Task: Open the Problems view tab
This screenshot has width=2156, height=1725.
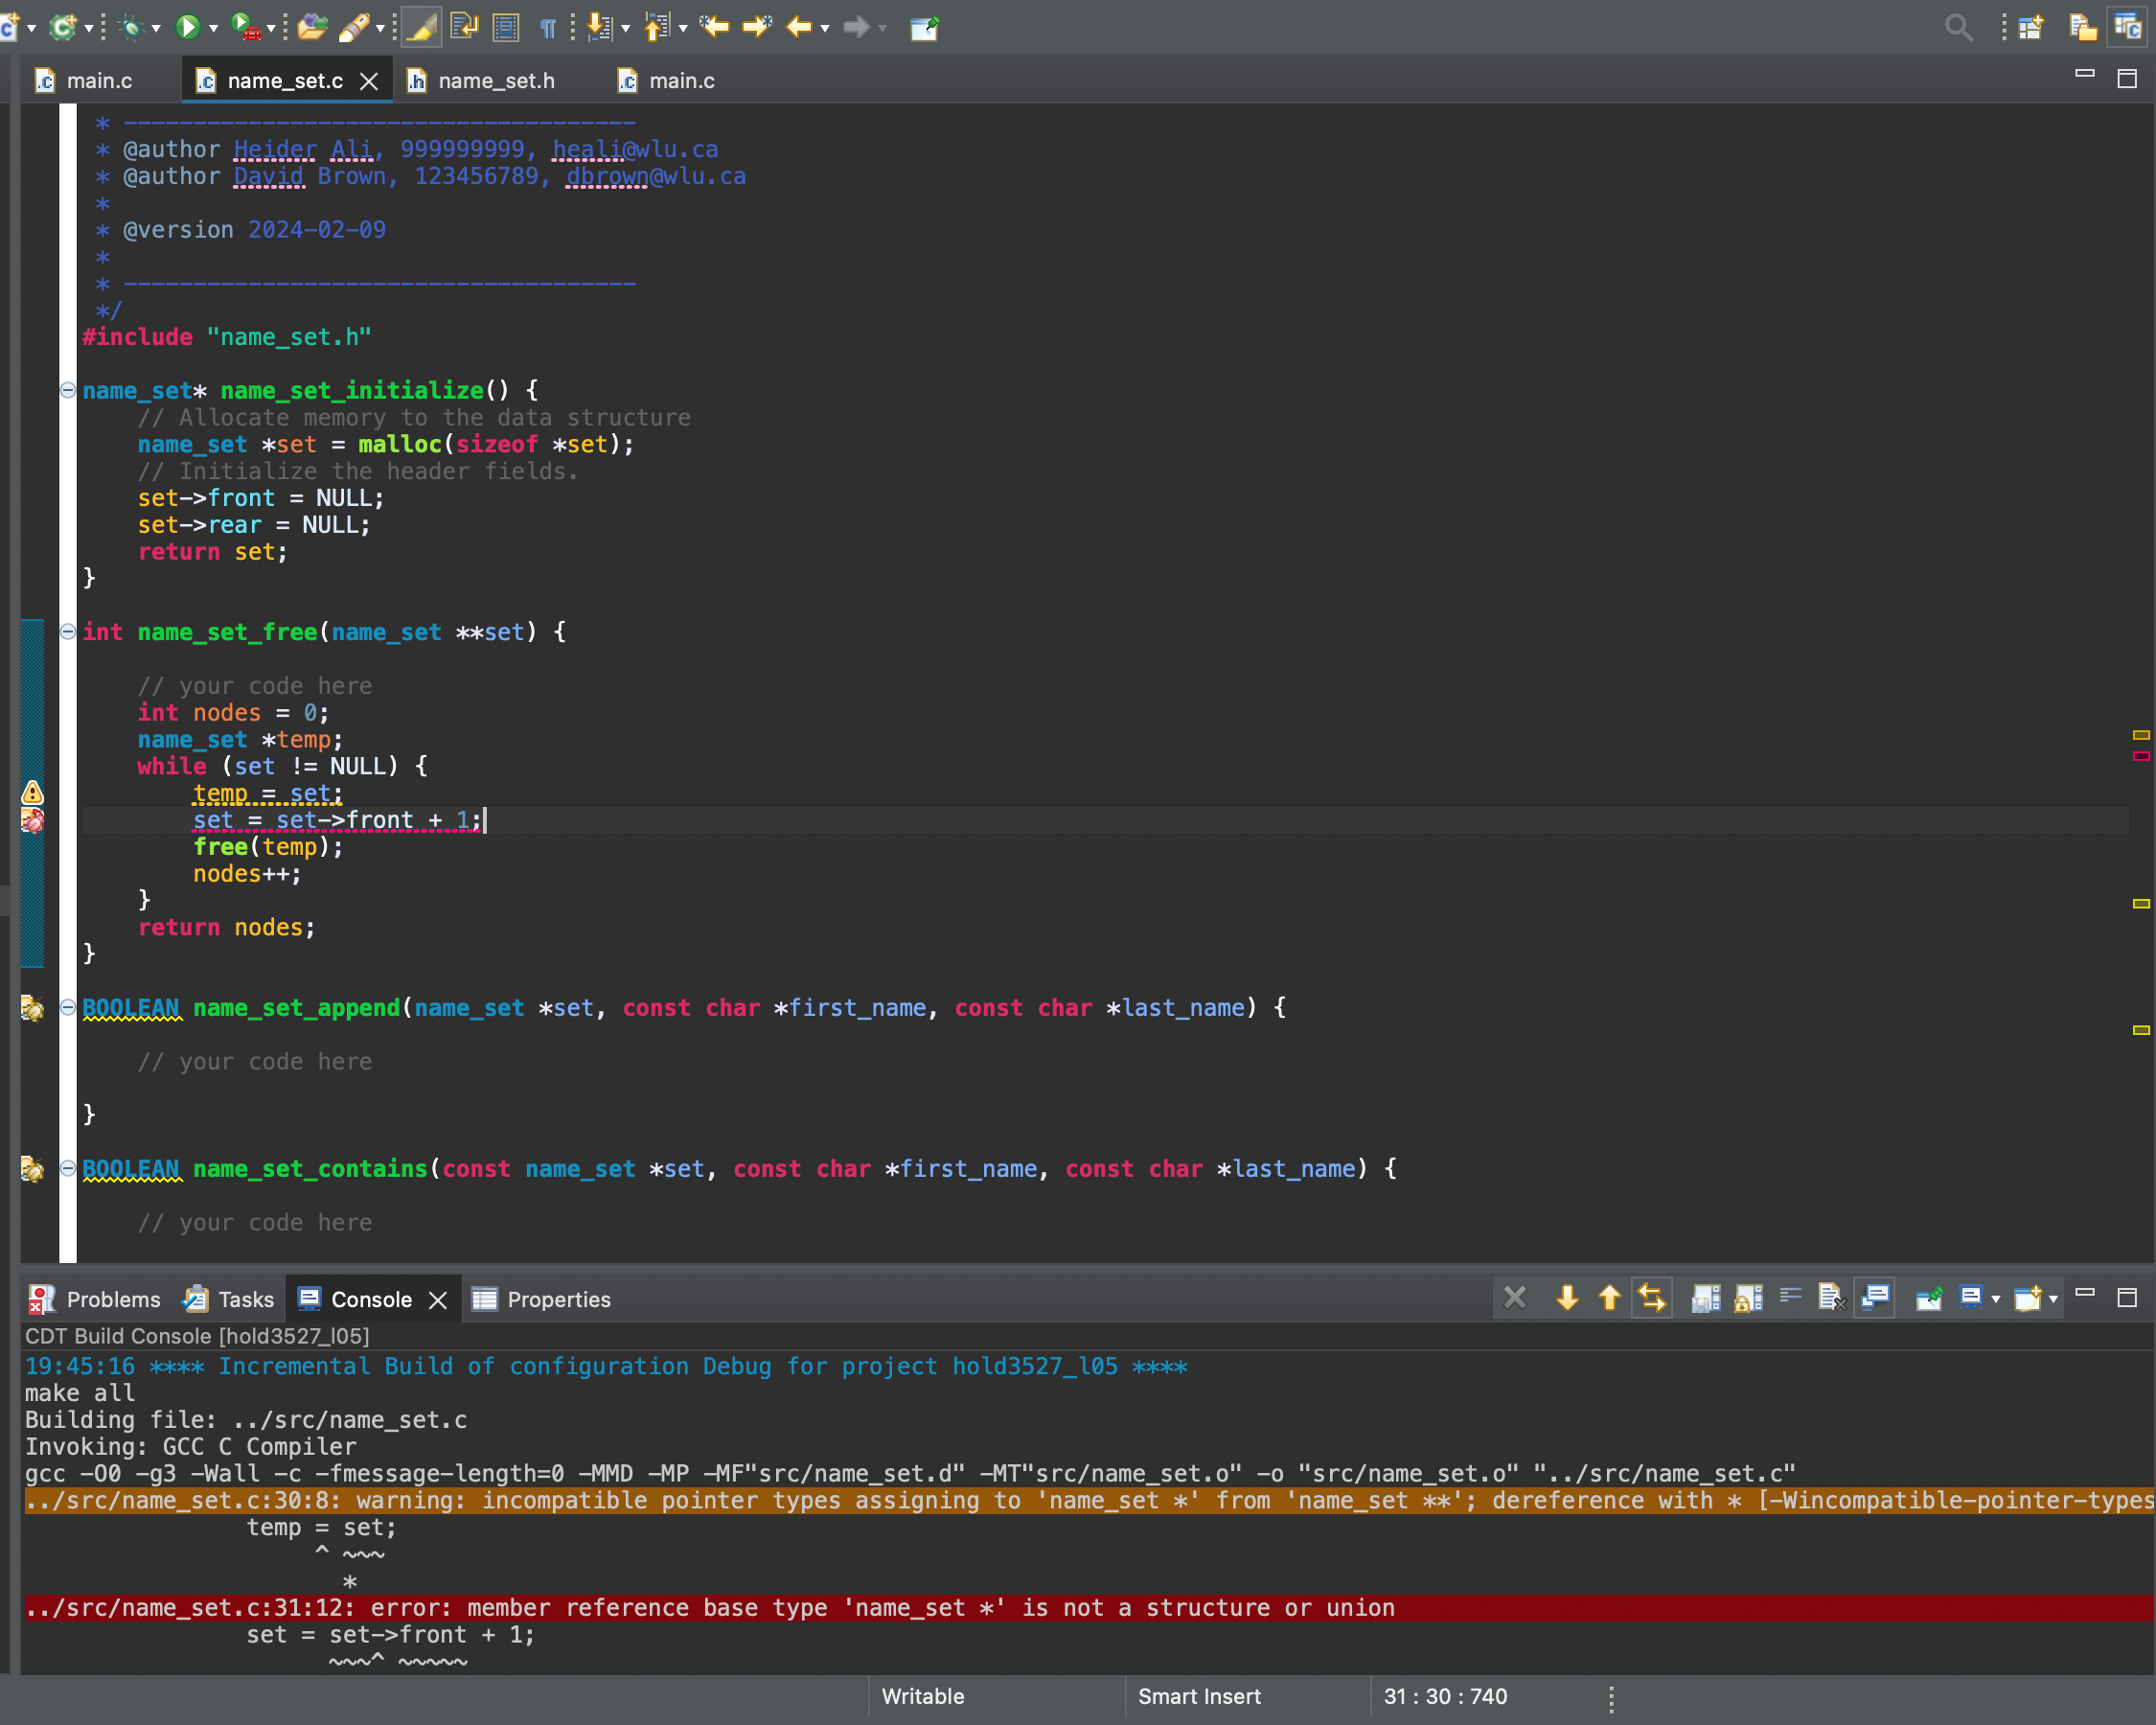Action: [x=112, y=1299]
